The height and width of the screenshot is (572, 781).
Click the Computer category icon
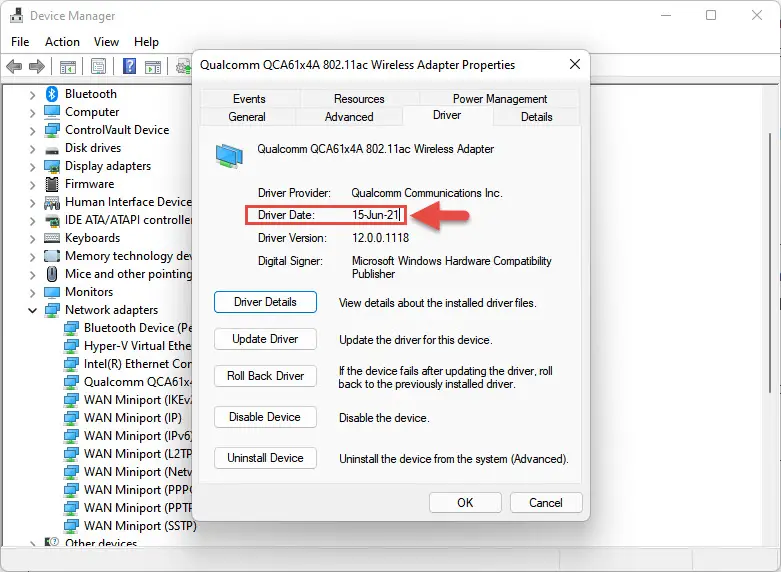tap(52, 112)
